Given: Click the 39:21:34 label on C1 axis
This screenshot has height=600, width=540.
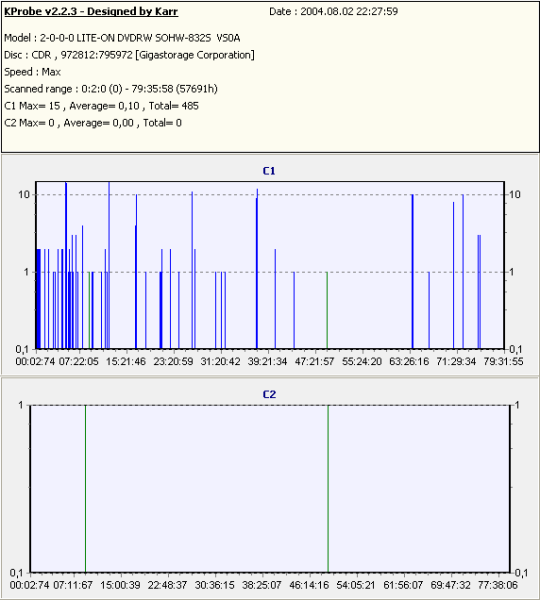Looking at the screenshot, I should pos(268,362).
